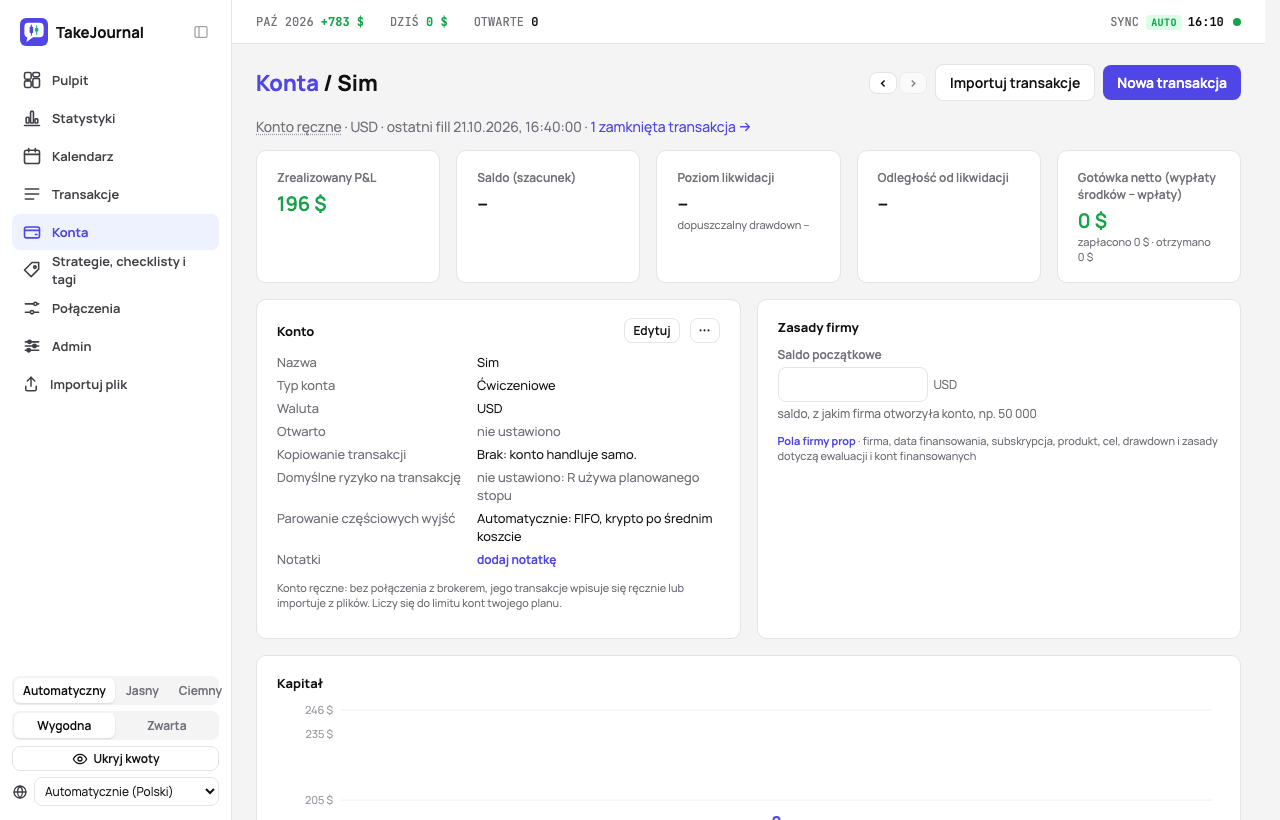Open Transakcje in the sidebar
The height and width of the screenshot is (820, 1280).
click(x=116, y=194)
